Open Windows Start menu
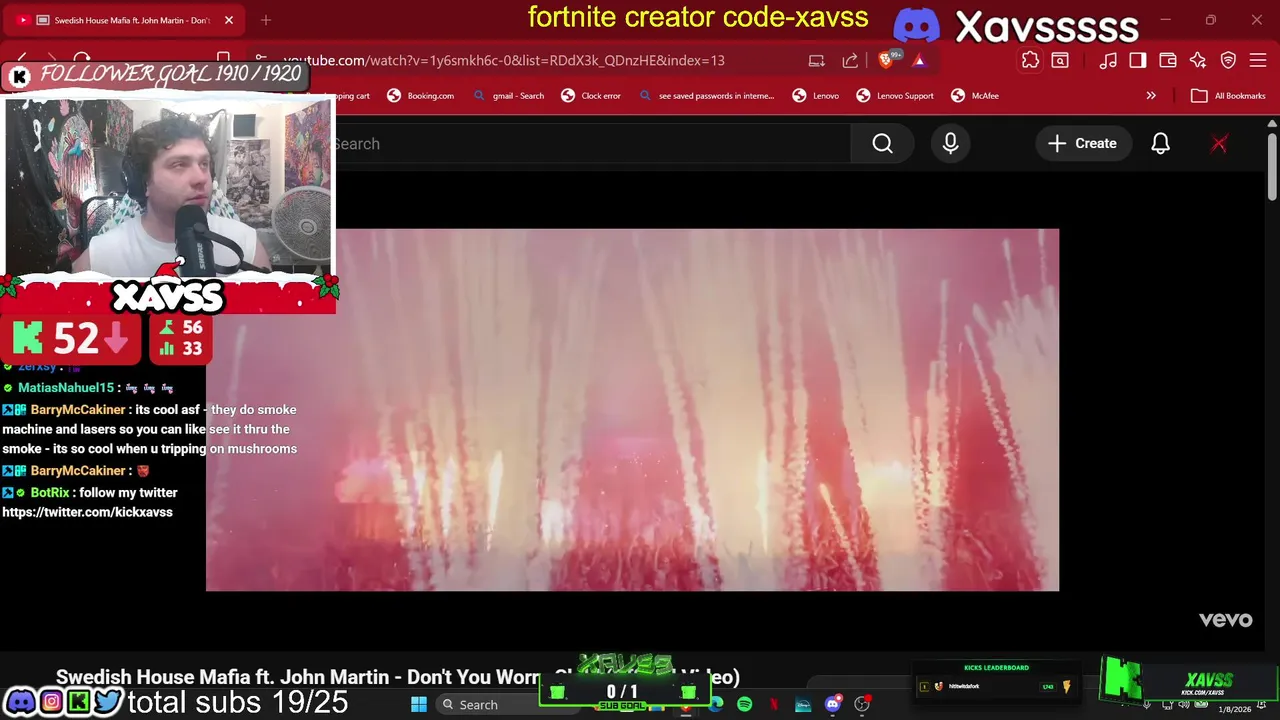This screenshot has width=1280, height=720. [419, 705]
